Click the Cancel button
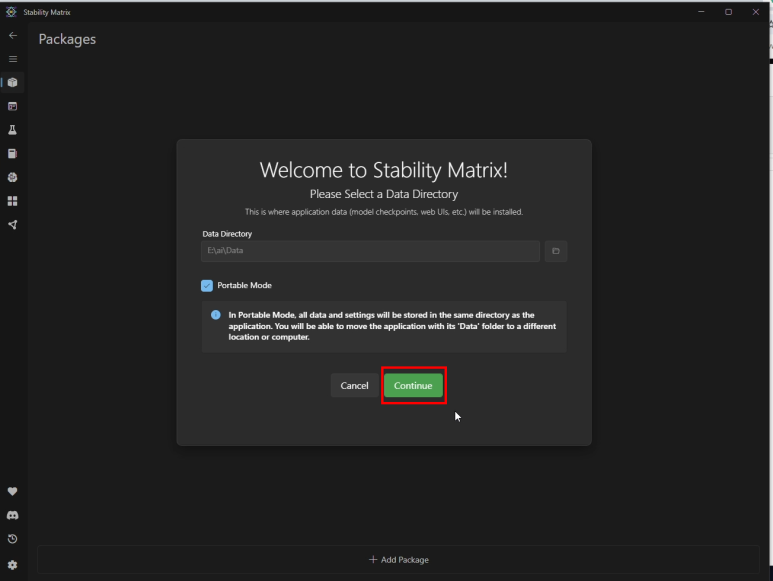The height and width of the screenshot is (581, 773). point(354,385)
